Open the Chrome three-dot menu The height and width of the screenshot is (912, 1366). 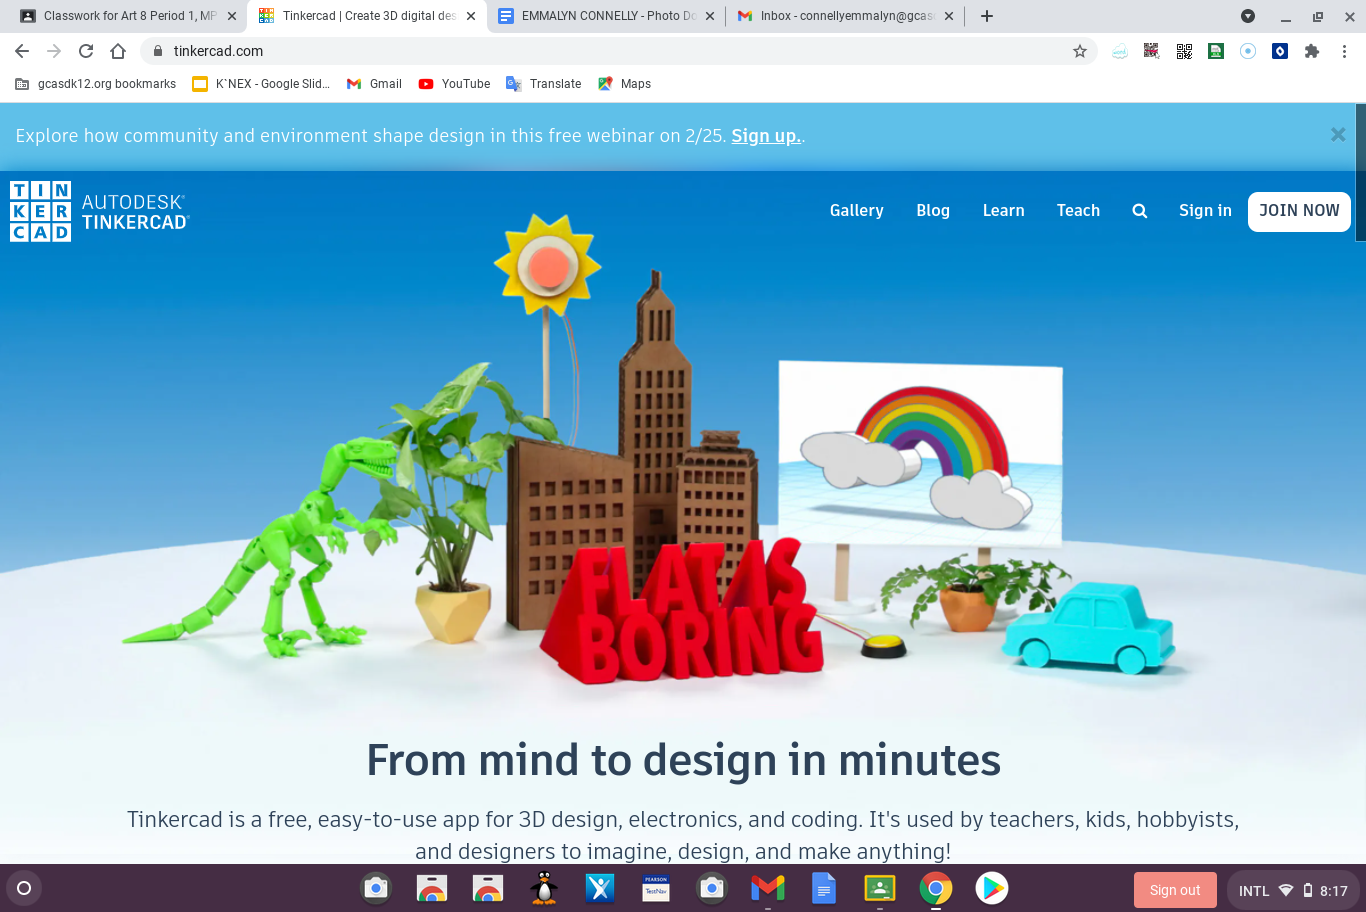coord(1343,51)
